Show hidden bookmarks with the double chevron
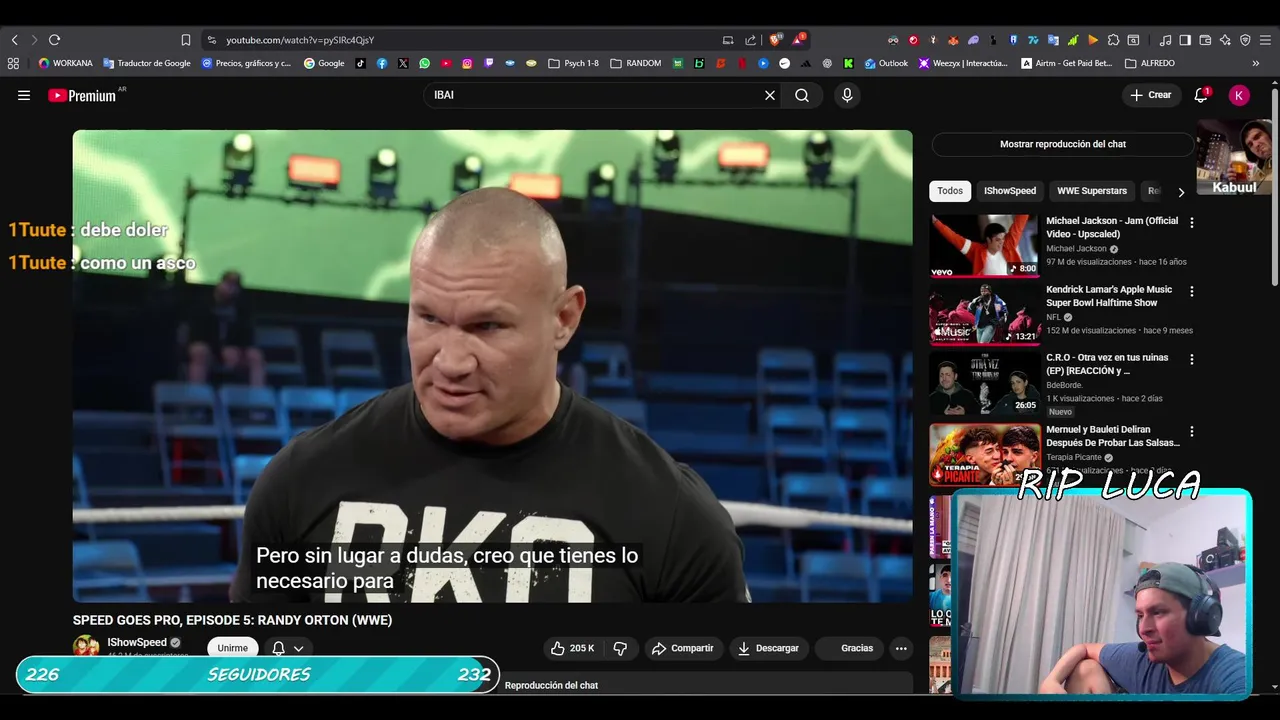The height and width of the screenshot is (720, 1280). coord(1256,63)
